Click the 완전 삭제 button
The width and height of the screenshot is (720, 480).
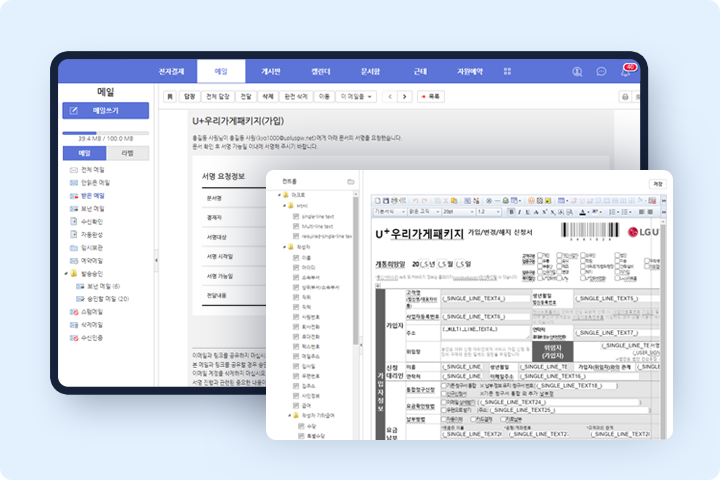[296, 96]
